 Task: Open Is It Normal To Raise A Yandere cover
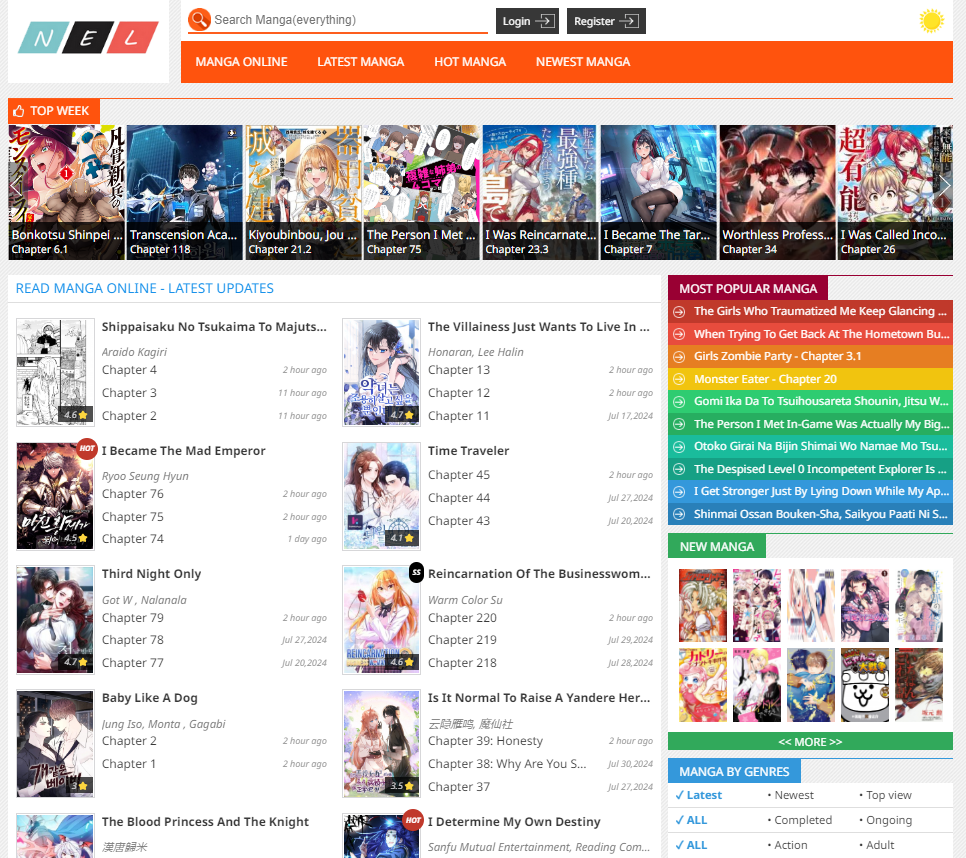381,743
